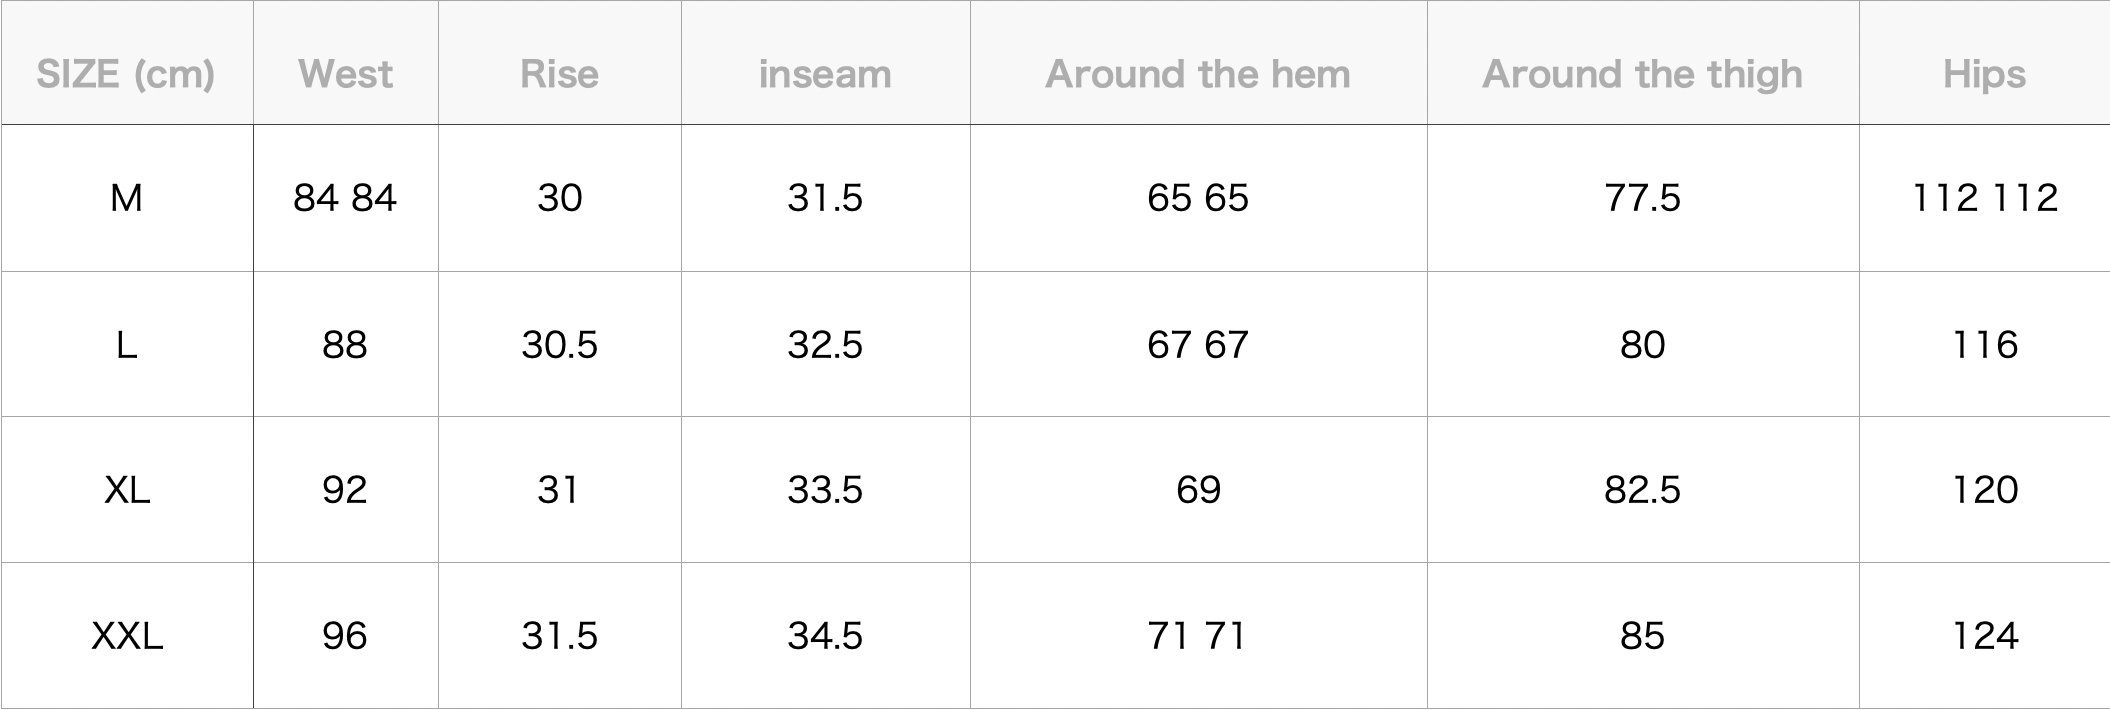Select the L Rise value 30.5
2110x710 pixels.
click(559, 345)
